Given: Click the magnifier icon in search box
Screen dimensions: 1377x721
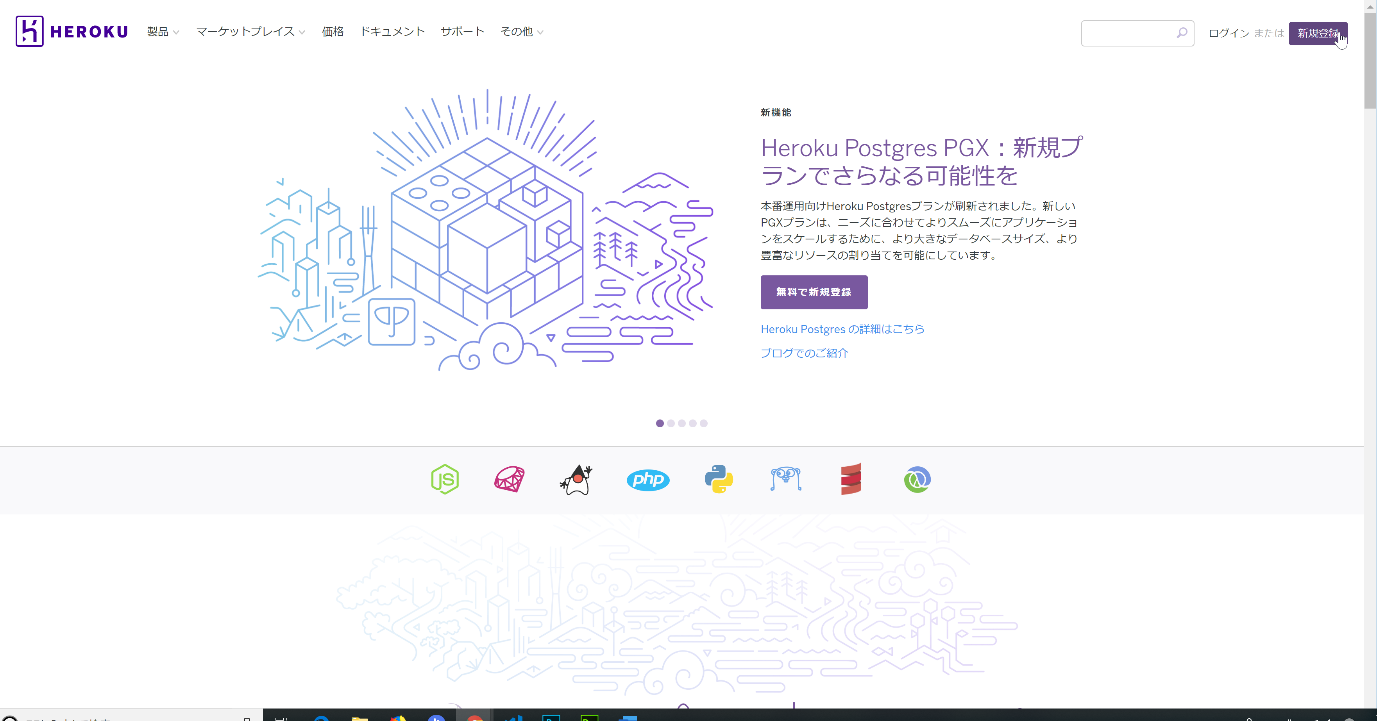Looking at the screenshot, I should 1182,33.
